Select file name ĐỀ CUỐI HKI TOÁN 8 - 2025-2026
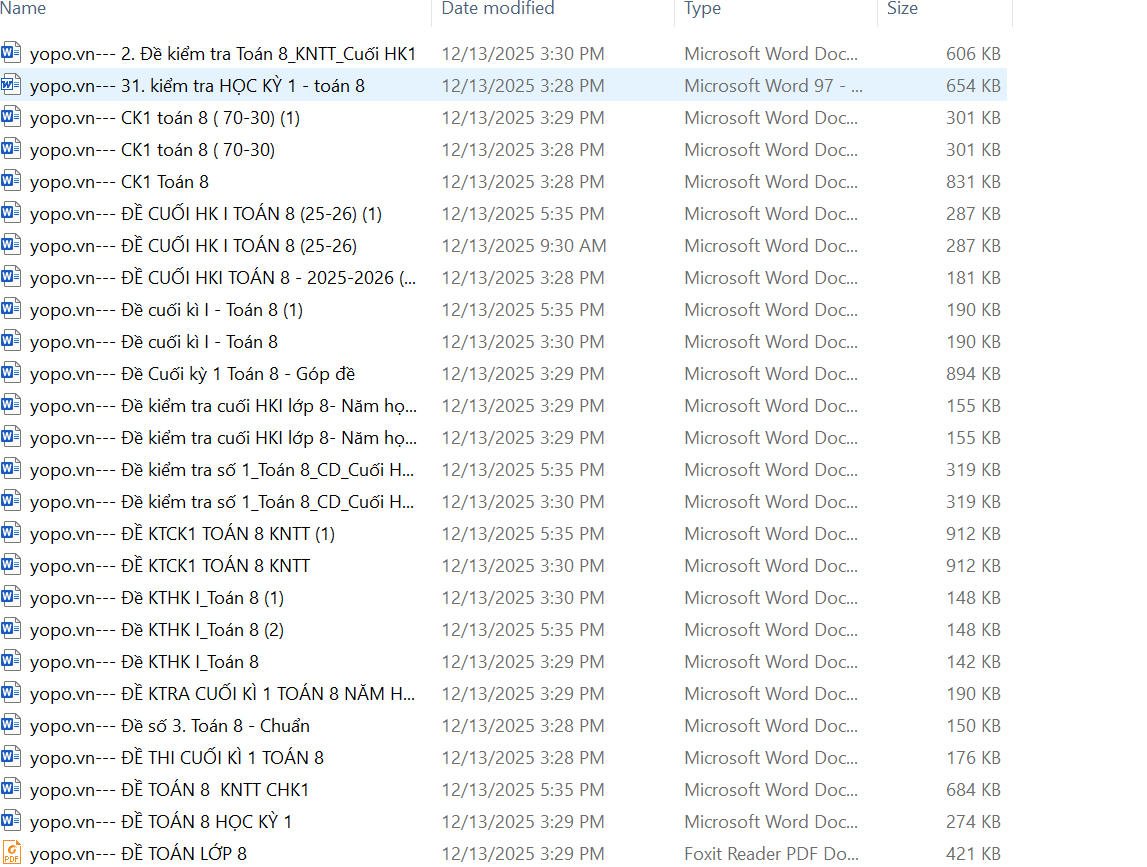 click(x=222, y=278)
